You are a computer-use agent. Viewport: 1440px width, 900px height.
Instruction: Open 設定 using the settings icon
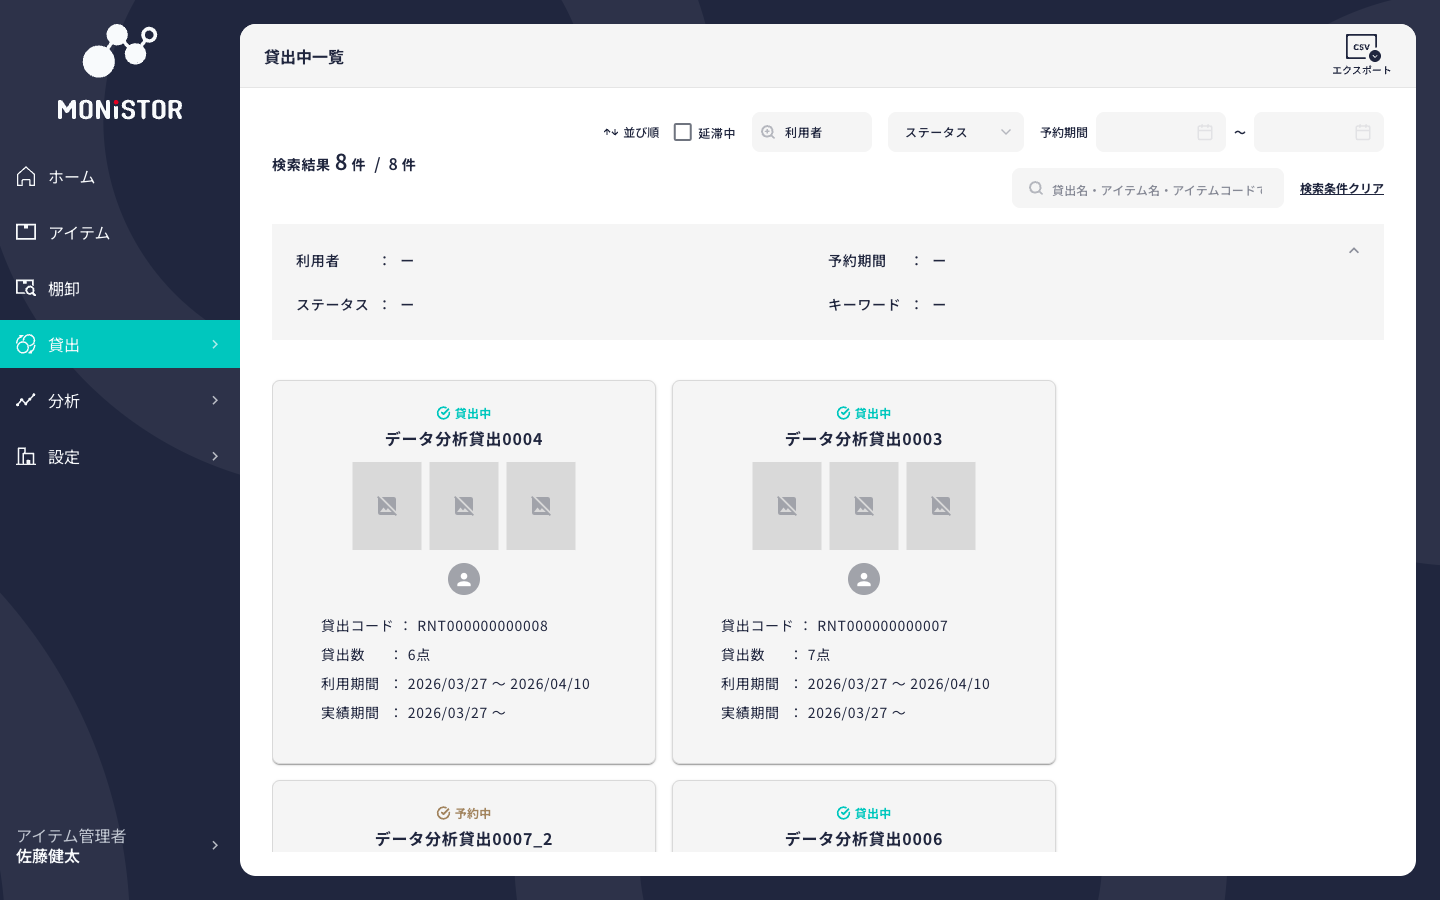25,456
